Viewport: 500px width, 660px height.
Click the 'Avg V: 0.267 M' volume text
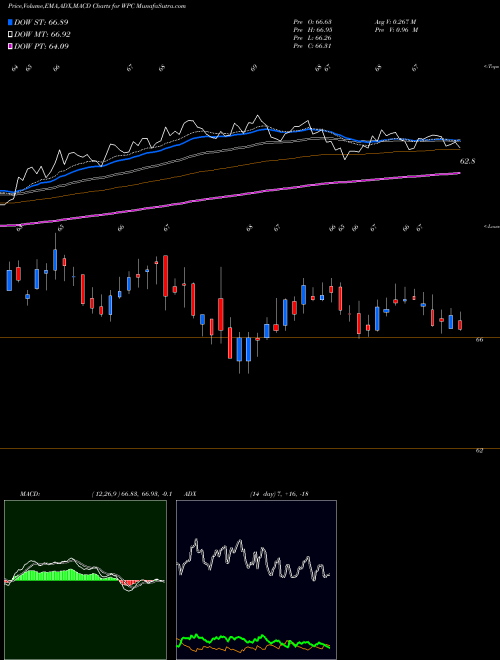(395, 22)
